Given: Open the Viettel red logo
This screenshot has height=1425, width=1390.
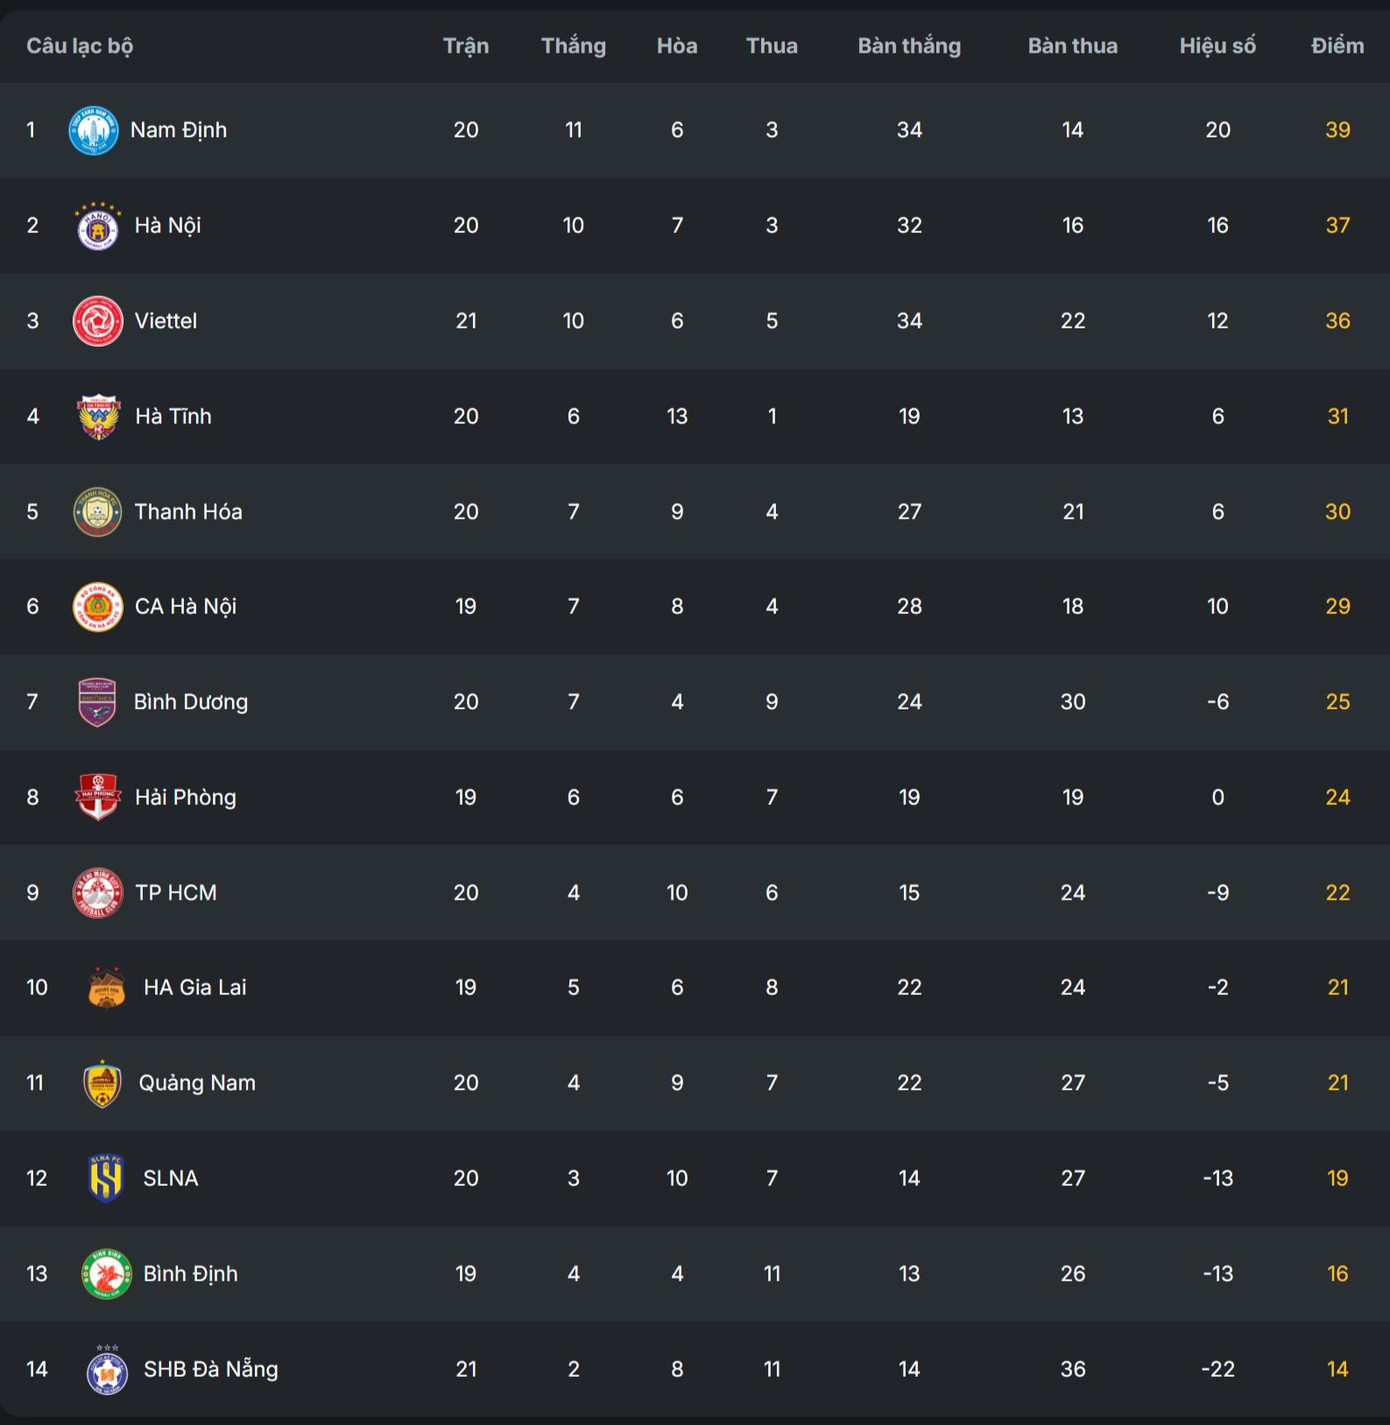Looking at the screenshot, I should pyautogui.click(x=98, y=321).
